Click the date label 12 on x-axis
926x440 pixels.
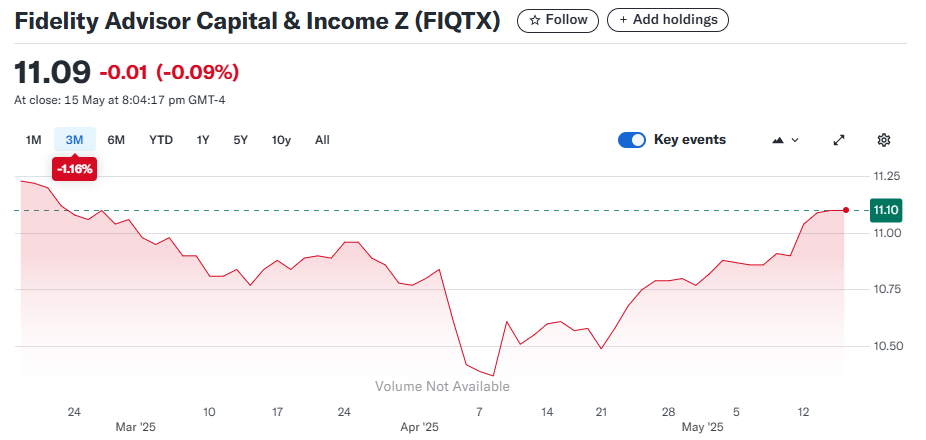pyautogui.click(x=803, y=412)
